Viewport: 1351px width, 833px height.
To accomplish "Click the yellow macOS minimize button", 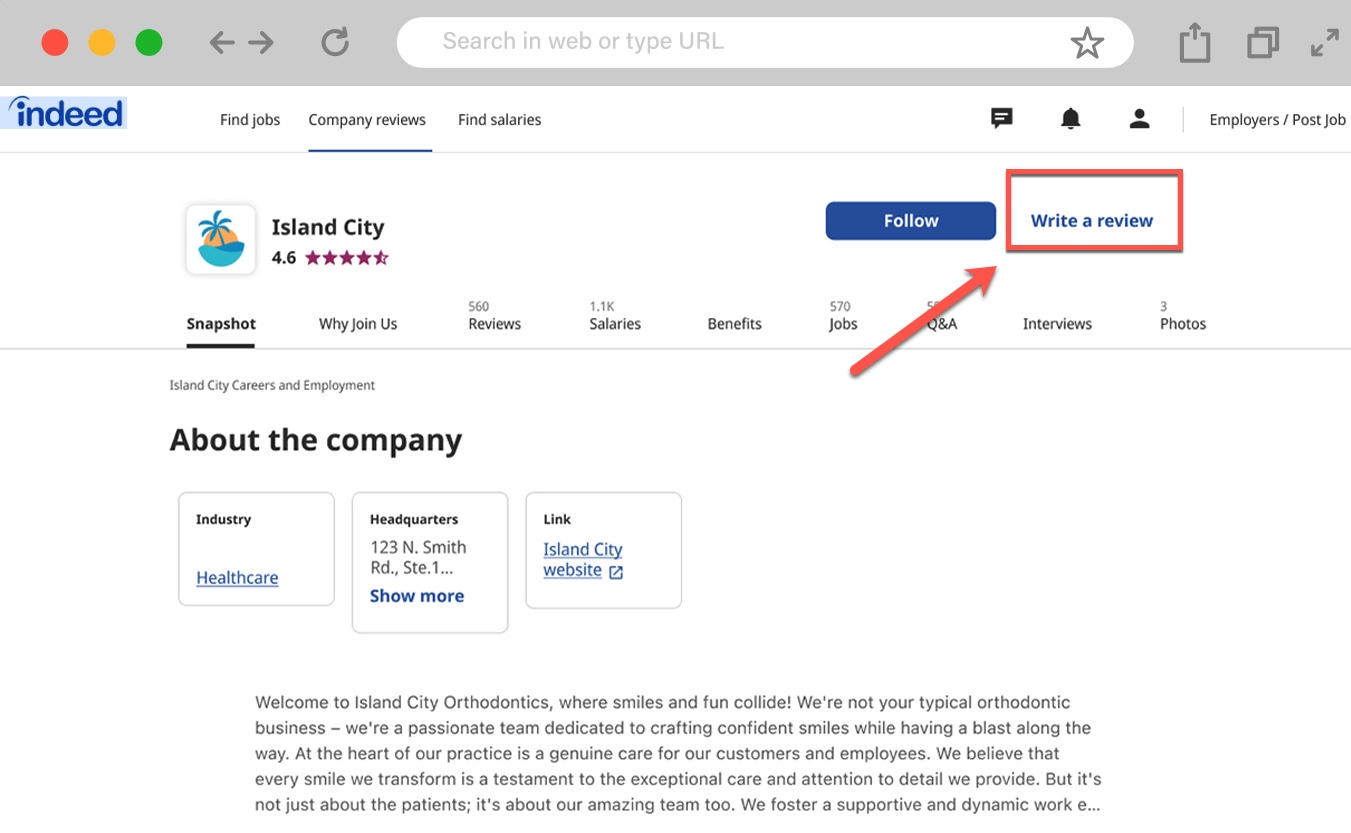I will [x=102, y=43].
